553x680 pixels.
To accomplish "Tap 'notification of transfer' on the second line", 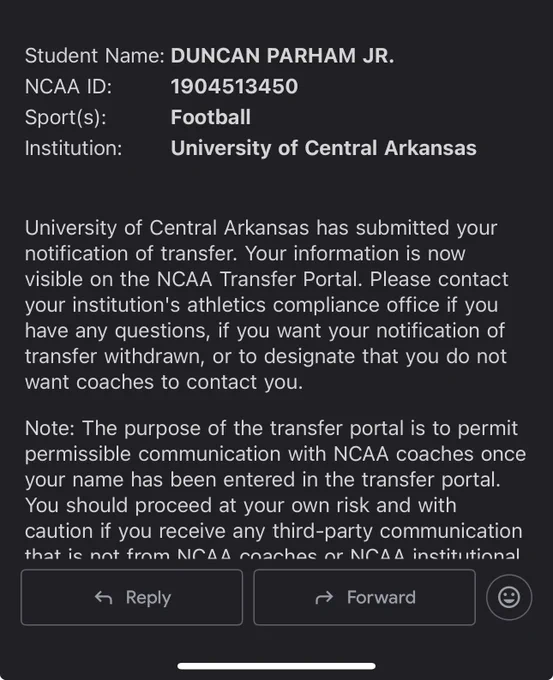I will [131, 253].
